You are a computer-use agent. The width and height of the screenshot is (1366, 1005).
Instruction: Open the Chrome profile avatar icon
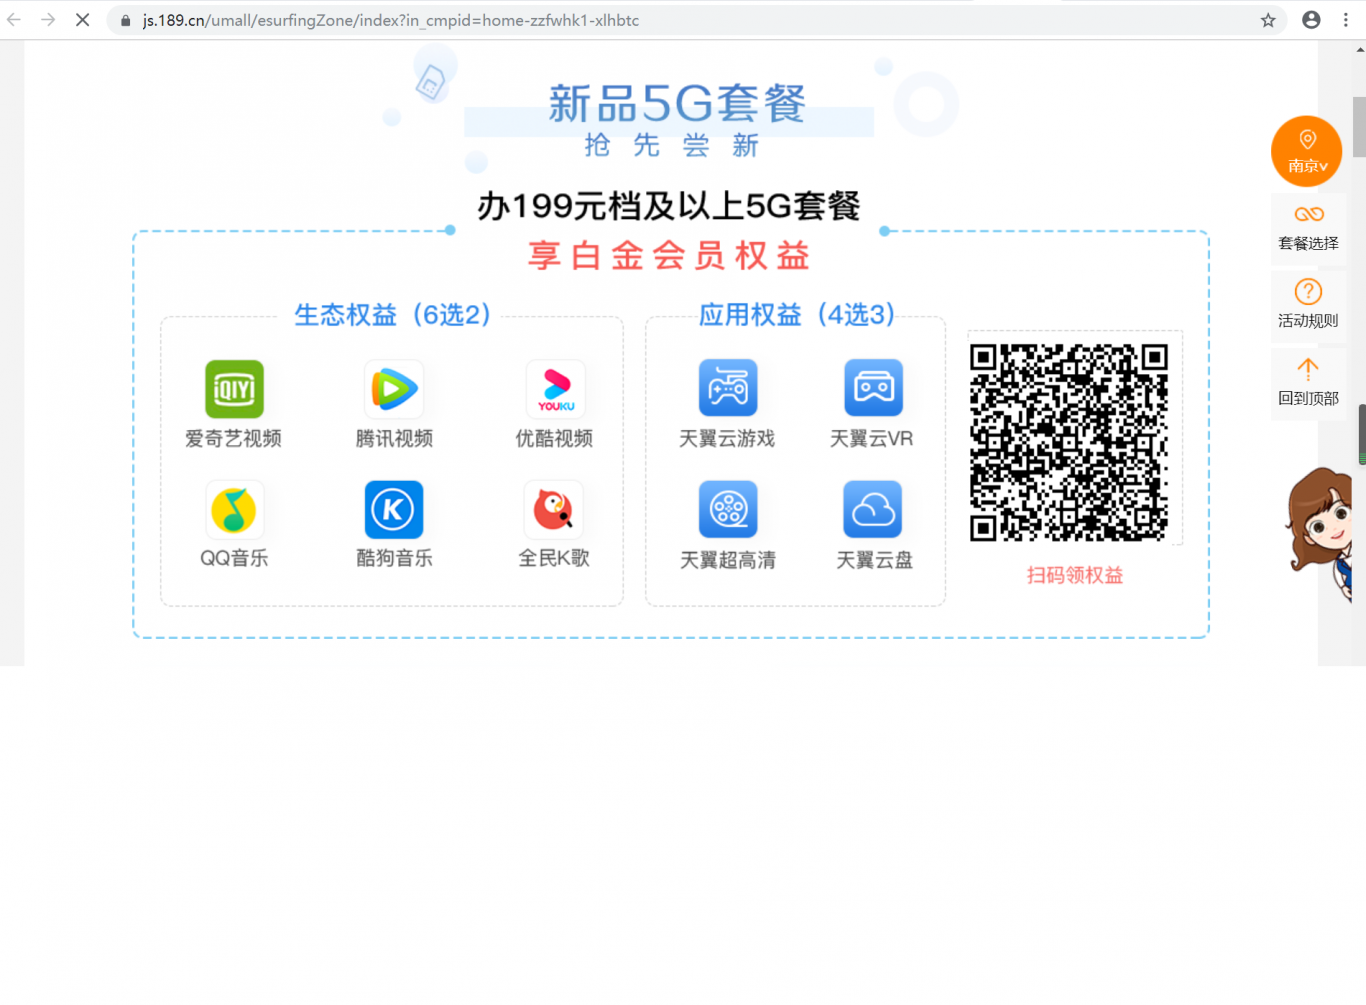point(1311,20)
